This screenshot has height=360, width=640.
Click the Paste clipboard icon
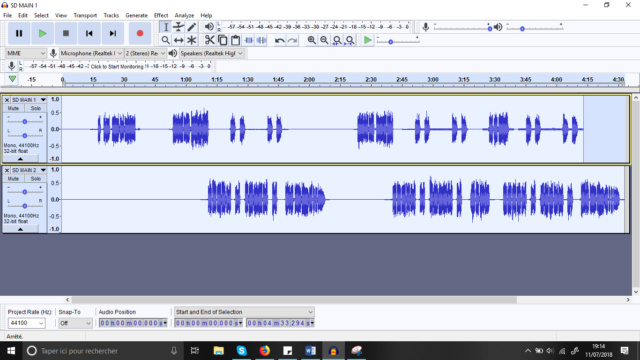(x=236, y=40)
